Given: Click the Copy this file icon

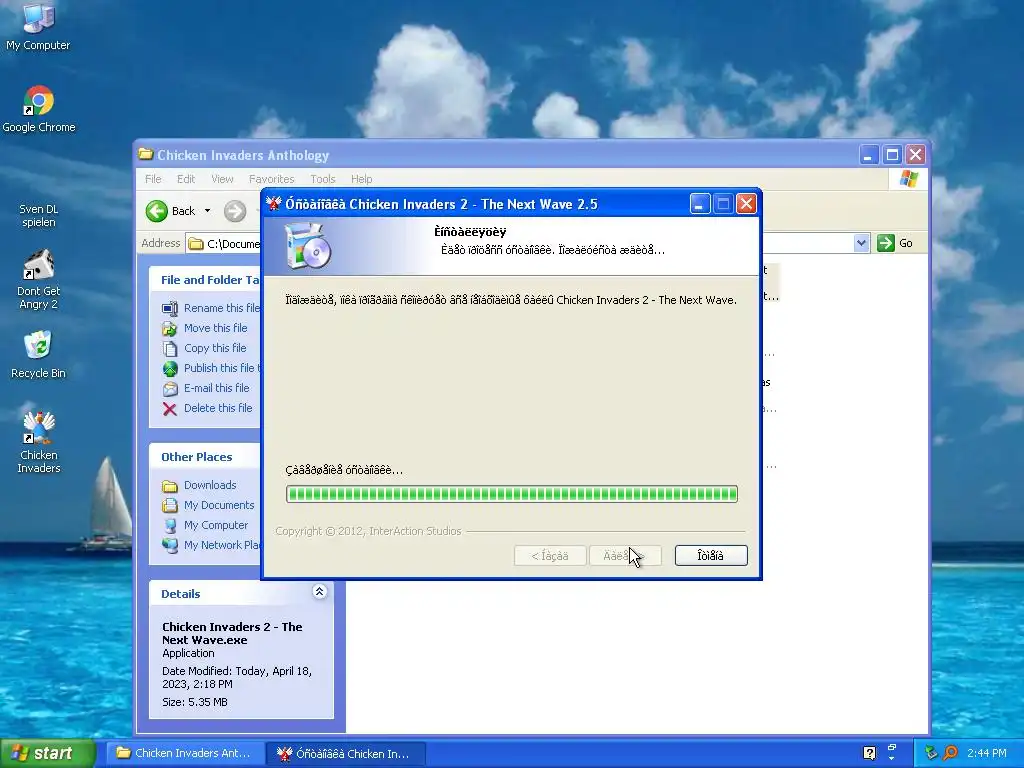Looking at the screenshot, I should (x=170, y=349).
